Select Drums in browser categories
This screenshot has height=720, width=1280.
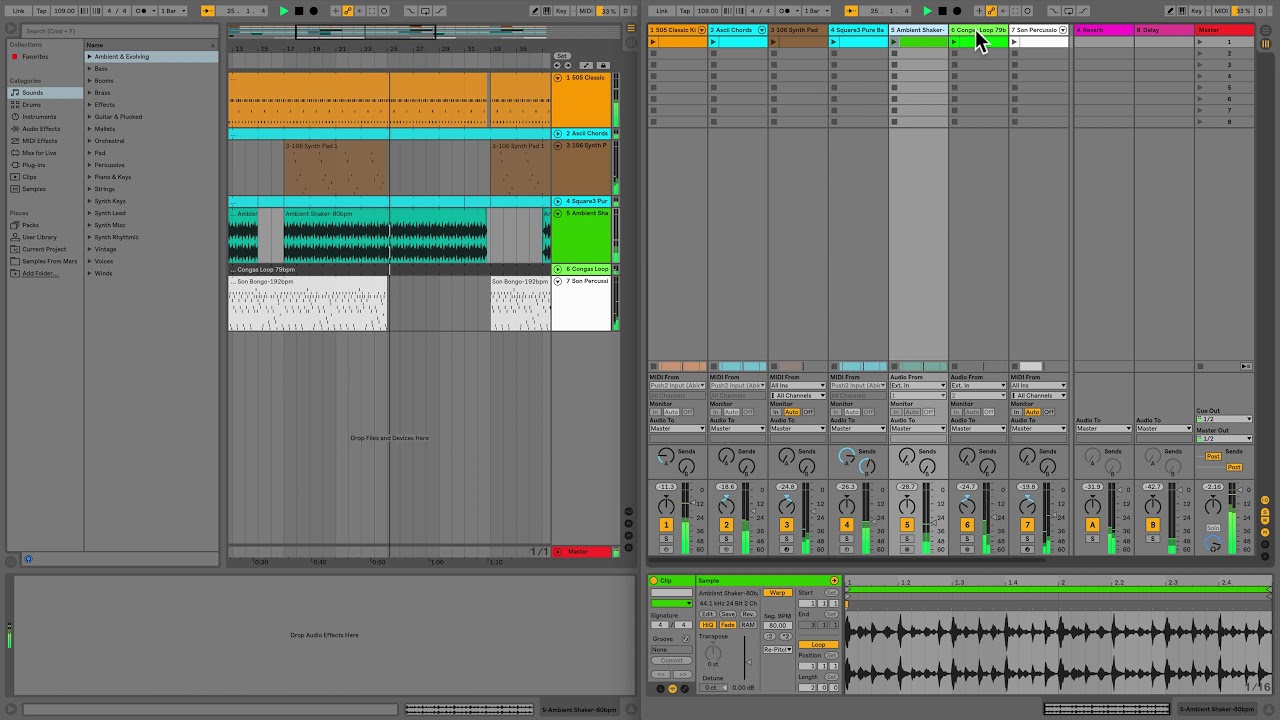[x=32, y=105]
